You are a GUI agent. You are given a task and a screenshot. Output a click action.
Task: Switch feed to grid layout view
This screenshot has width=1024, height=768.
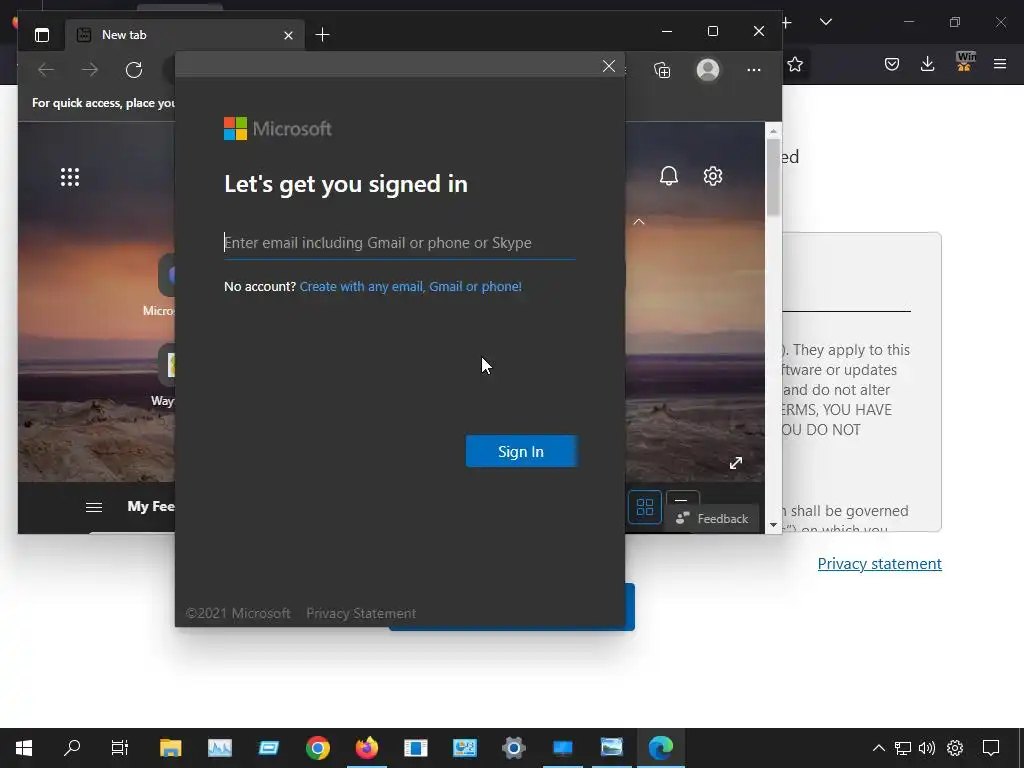click(645, 507)
